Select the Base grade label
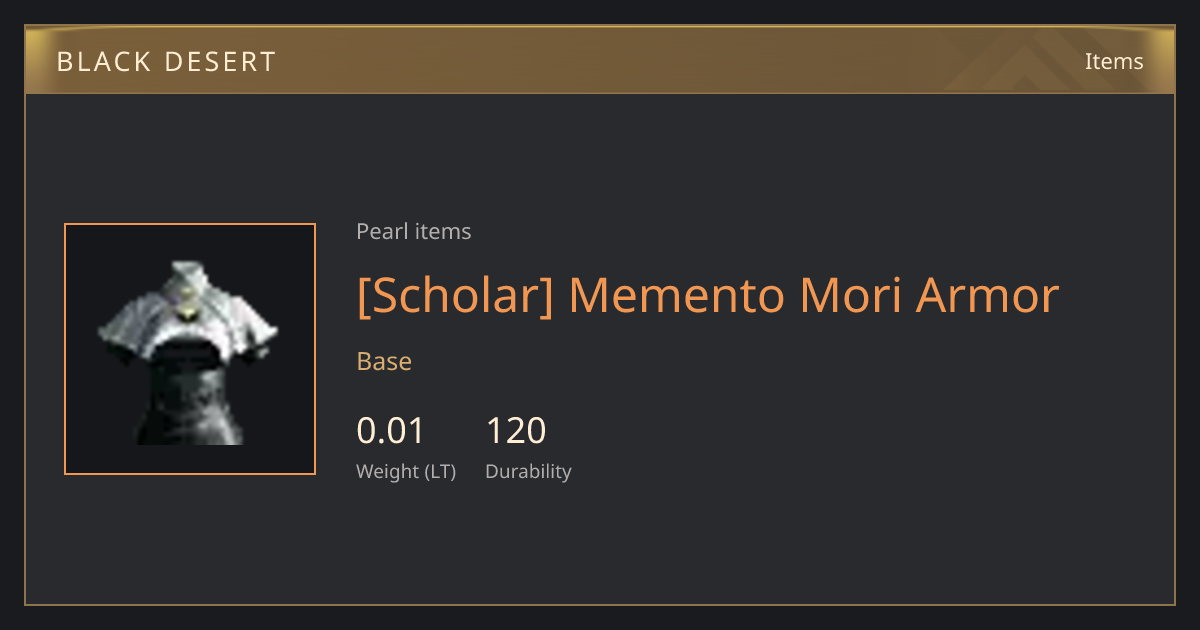The height and width of the screenshot is (630, 1200). coord(384,361)
